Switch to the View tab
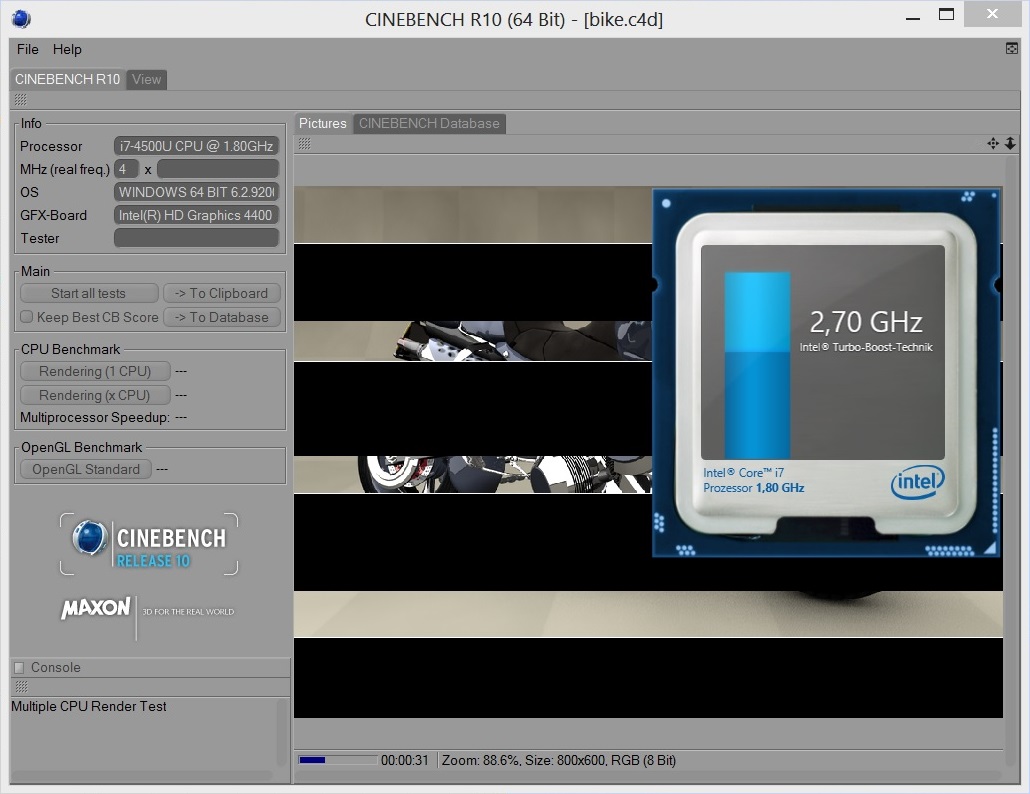Image resolution: width=1030 pixels, height=794 pixels. [x=146, y=79]
